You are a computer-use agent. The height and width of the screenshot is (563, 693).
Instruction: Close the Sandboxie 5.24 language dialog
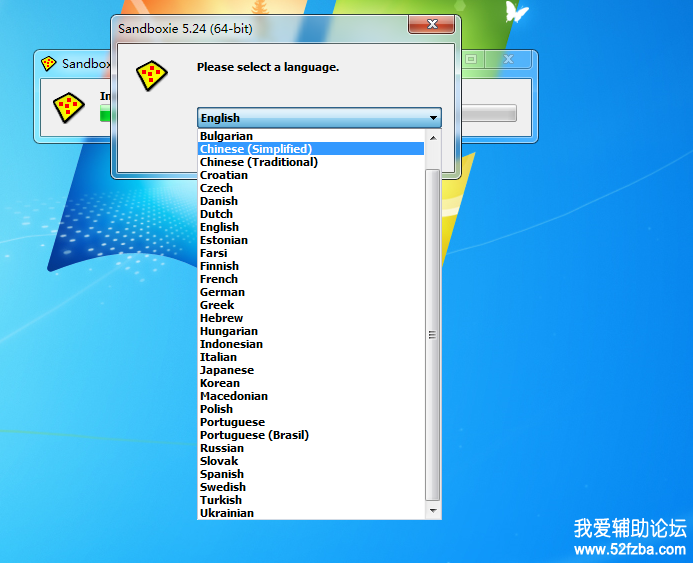coord(431,24)
